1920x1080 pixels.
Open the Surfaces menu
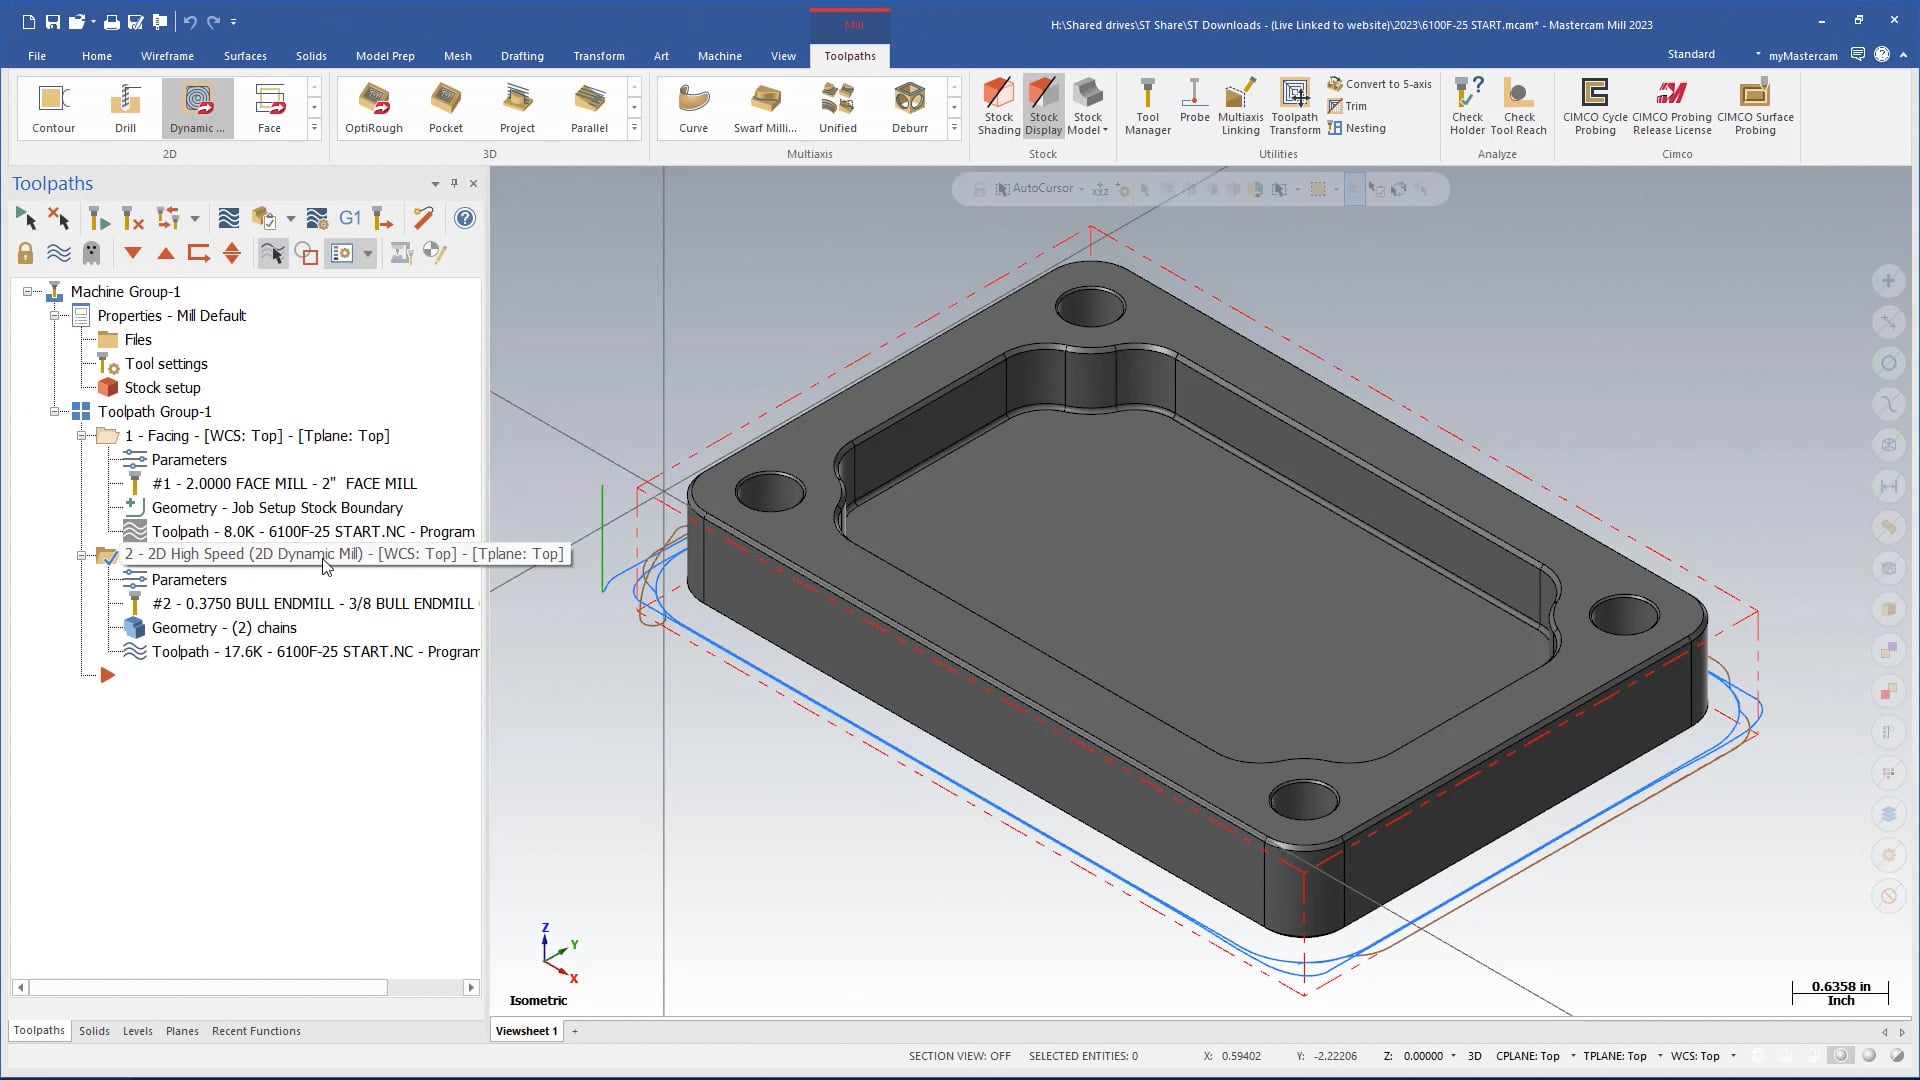[x=245, y=55]
